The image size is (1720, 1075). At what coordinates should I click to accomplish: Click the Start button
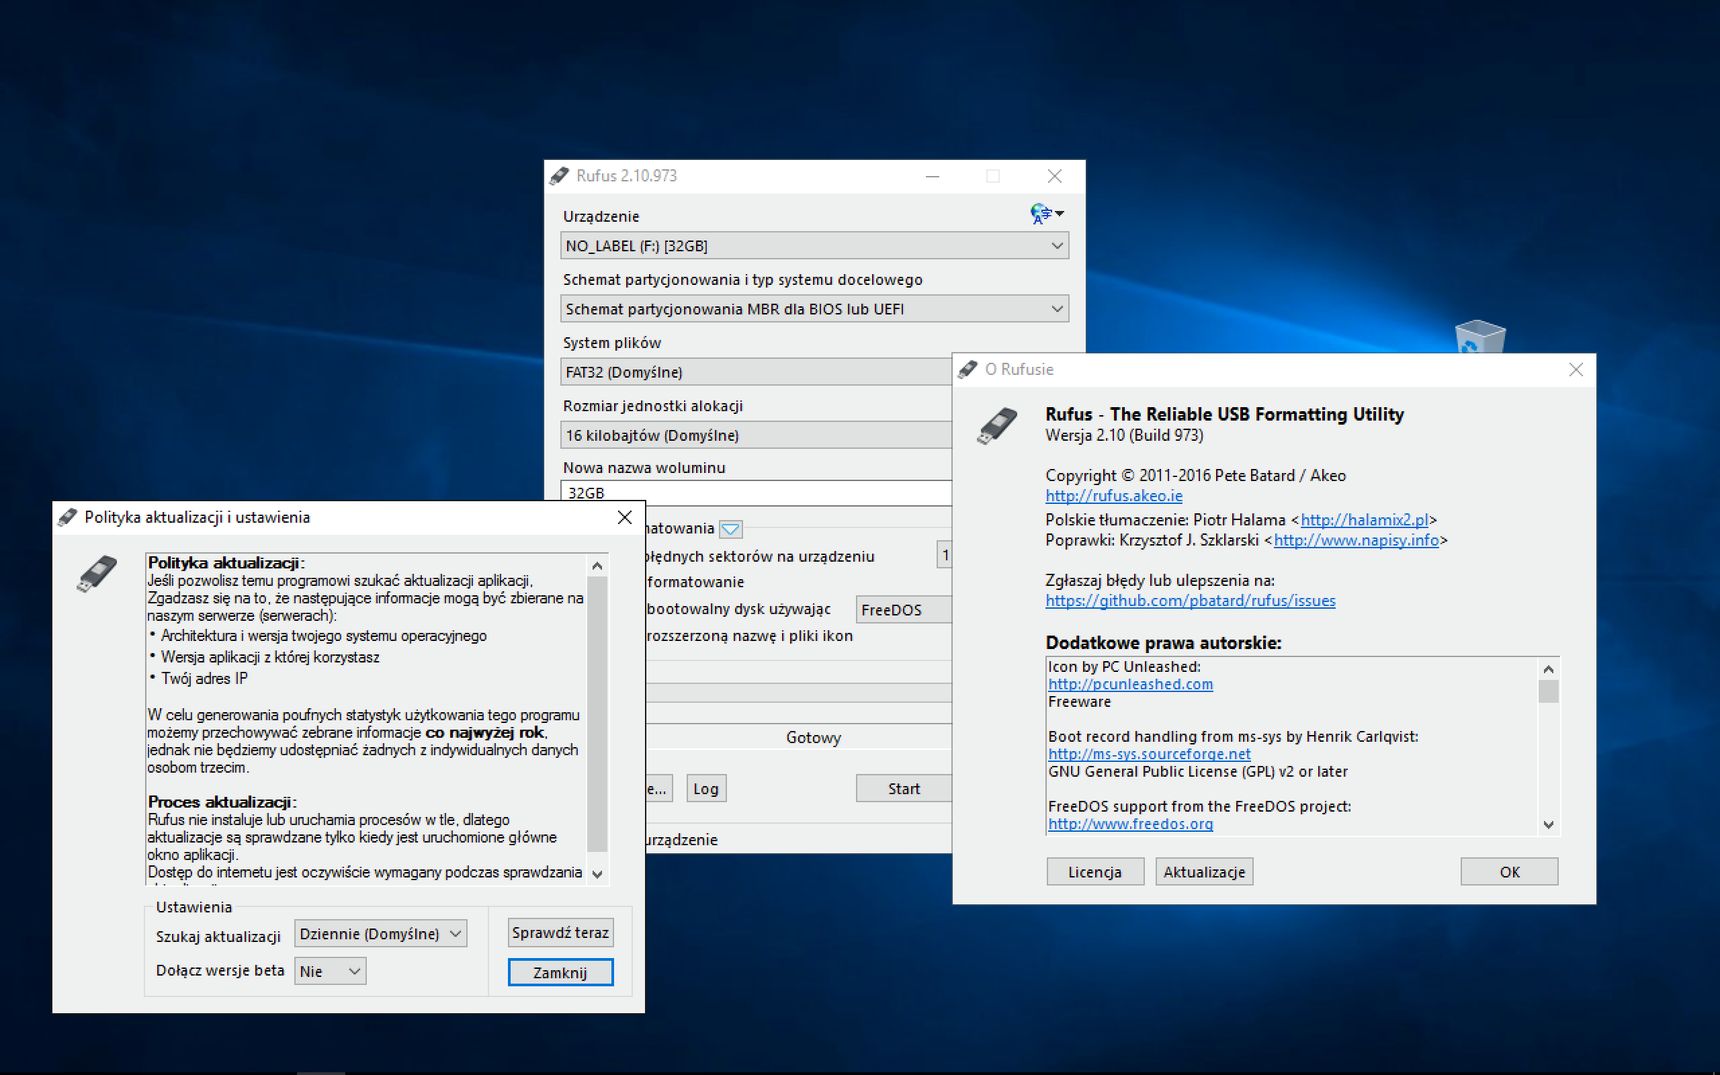pyautogui.click(x=904, y=789)
